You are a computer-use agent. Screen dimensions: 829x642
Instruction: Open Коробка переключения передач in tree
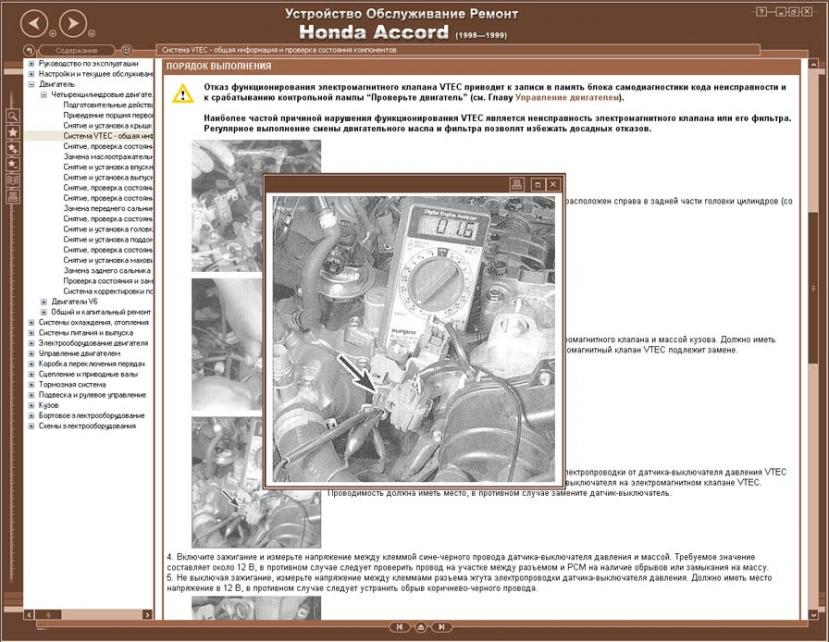click(x=91, y=364)
